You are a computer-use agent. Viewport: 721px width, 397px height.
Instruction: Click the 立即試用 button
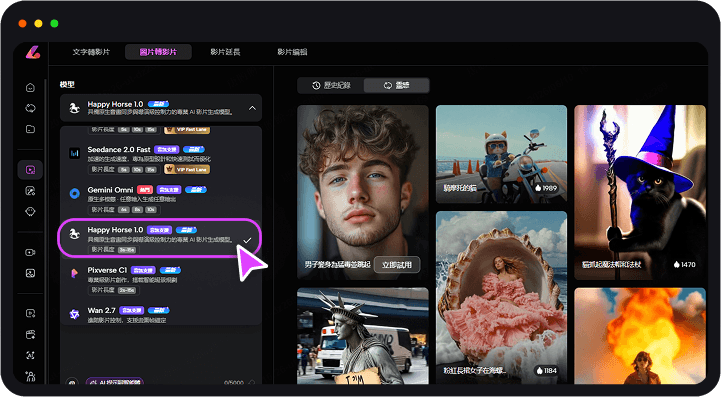tap(397, 265)
